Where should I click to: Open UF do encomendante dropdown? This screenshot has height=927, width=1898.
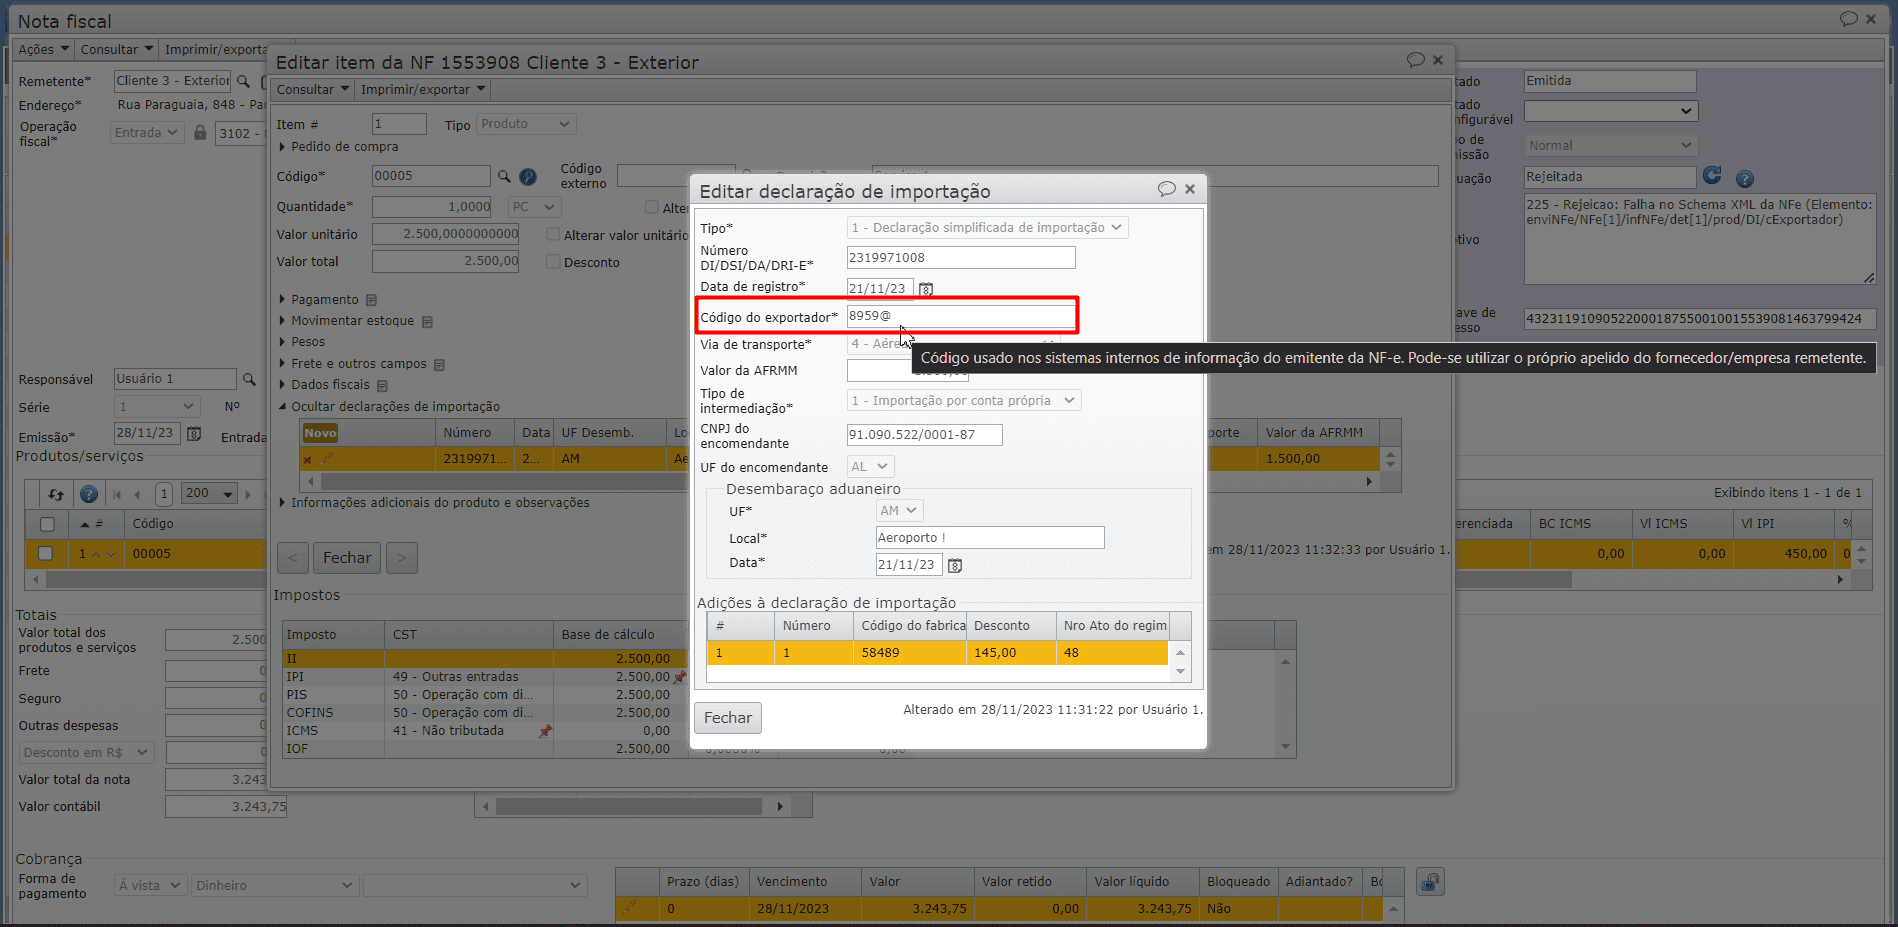pos(871,467)
